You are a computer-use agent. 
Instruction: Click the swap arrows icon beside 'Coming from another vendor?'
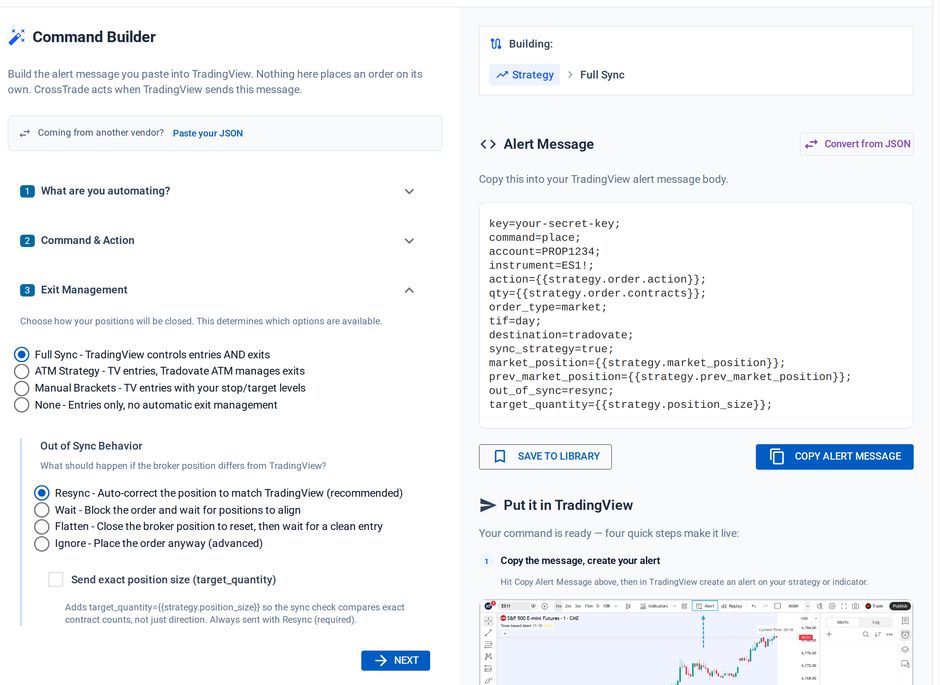click(x=25, y=133)
